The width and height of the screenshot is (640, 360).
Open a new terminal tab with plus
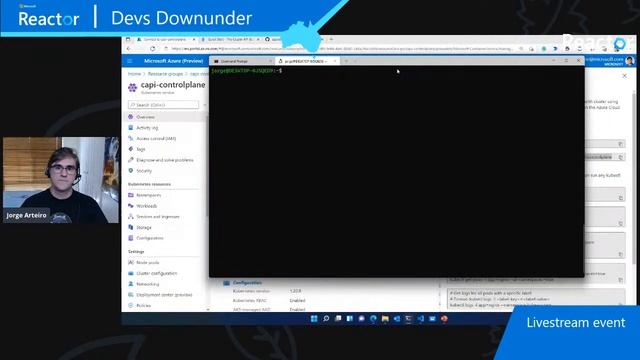click(346, 61)
